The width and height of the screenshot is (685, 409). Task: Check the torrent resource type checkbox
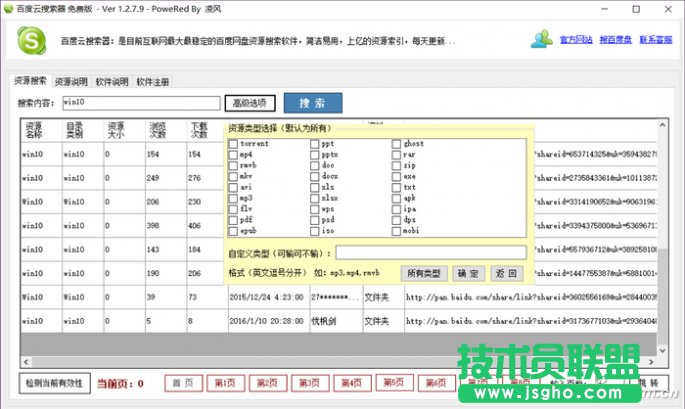coord(233,144)
